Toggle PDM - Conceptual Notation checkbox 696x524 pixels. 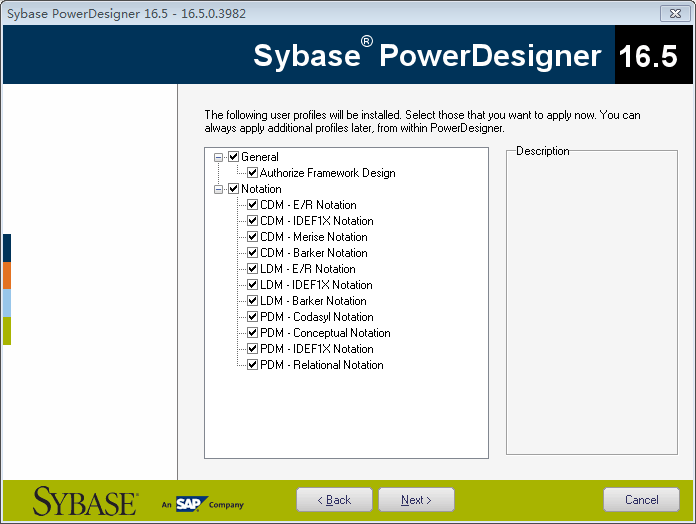click(253, 332)
